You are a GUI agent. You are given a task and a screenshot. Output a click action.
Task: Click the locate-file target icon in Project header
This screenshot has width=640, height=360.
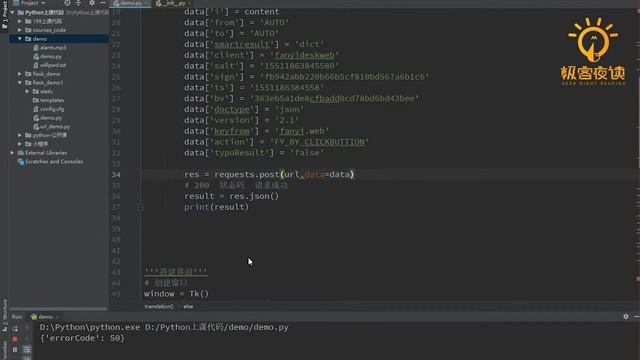pos(67,3)
